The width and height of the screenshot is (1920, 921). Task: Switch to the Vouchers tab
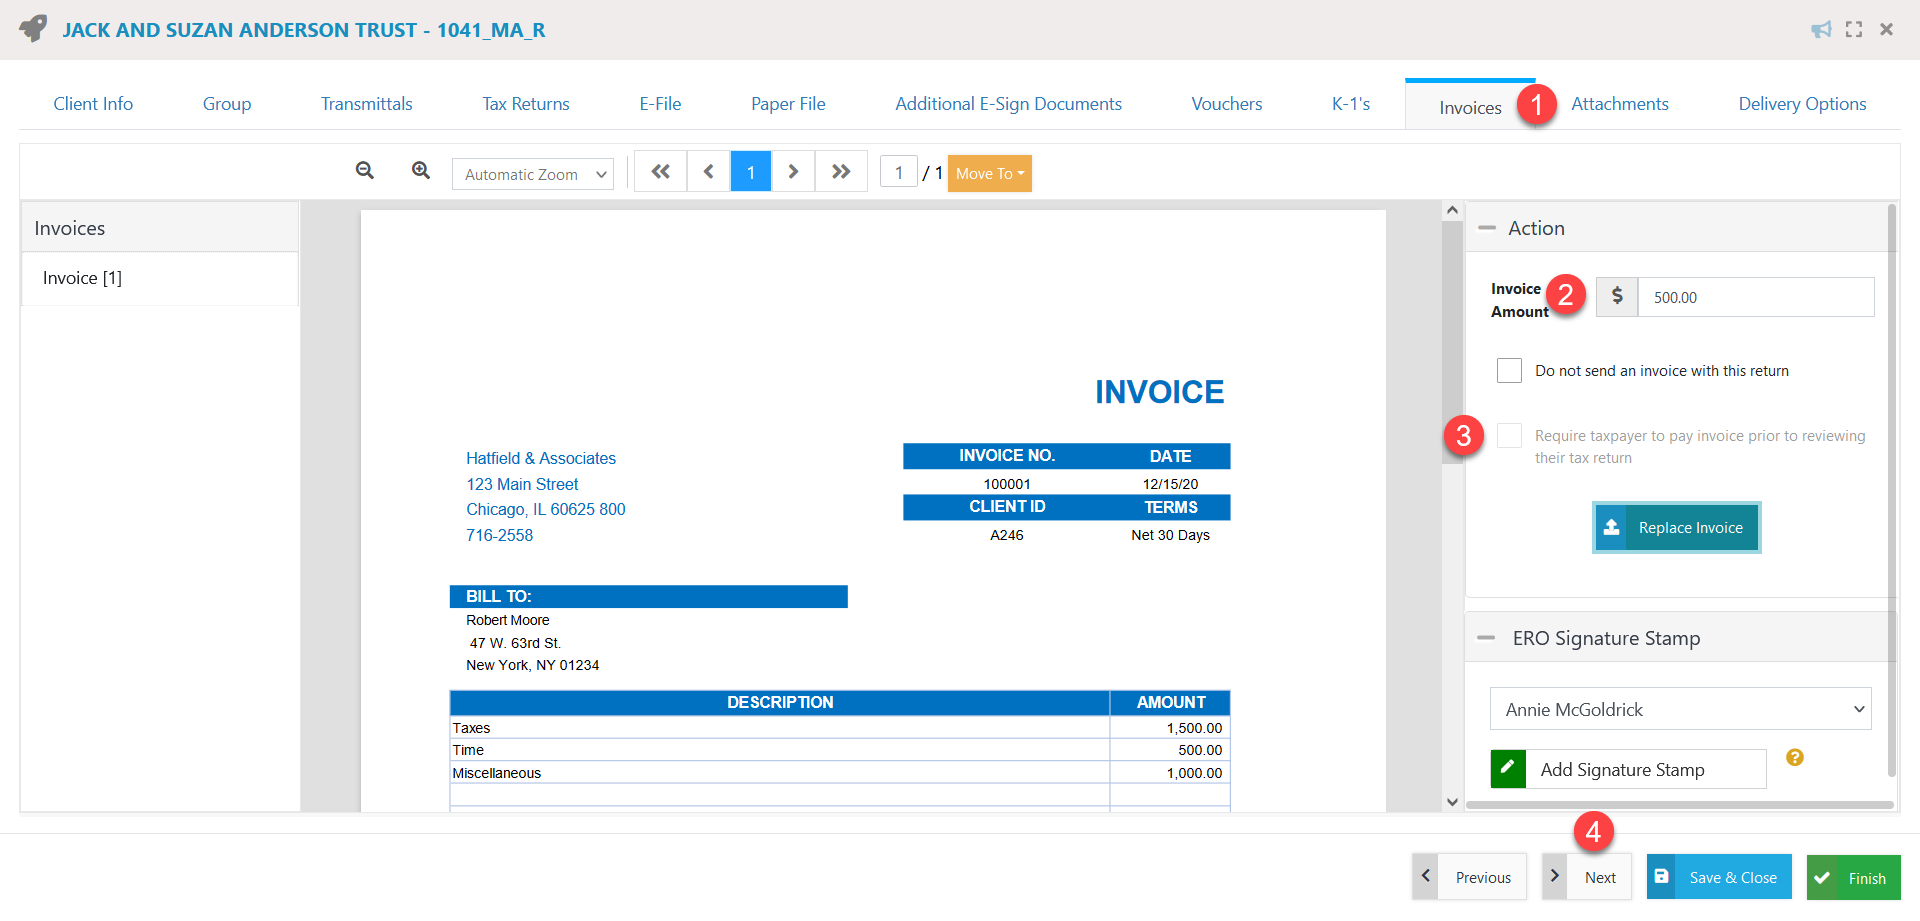click(1227, 103)
